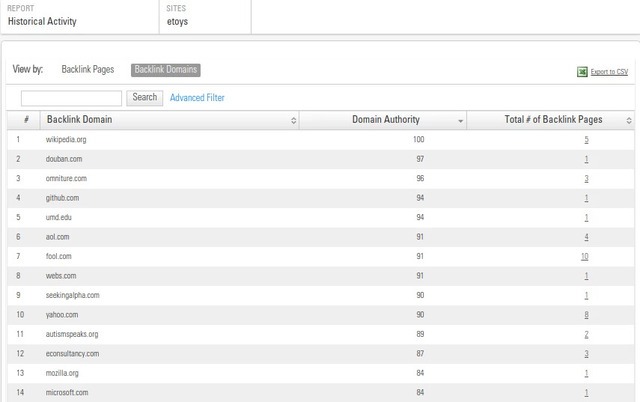Select the Backlink Domains view
Viewport: 640px width, 402px height.
pyautogui.click(x=166, y=70)
